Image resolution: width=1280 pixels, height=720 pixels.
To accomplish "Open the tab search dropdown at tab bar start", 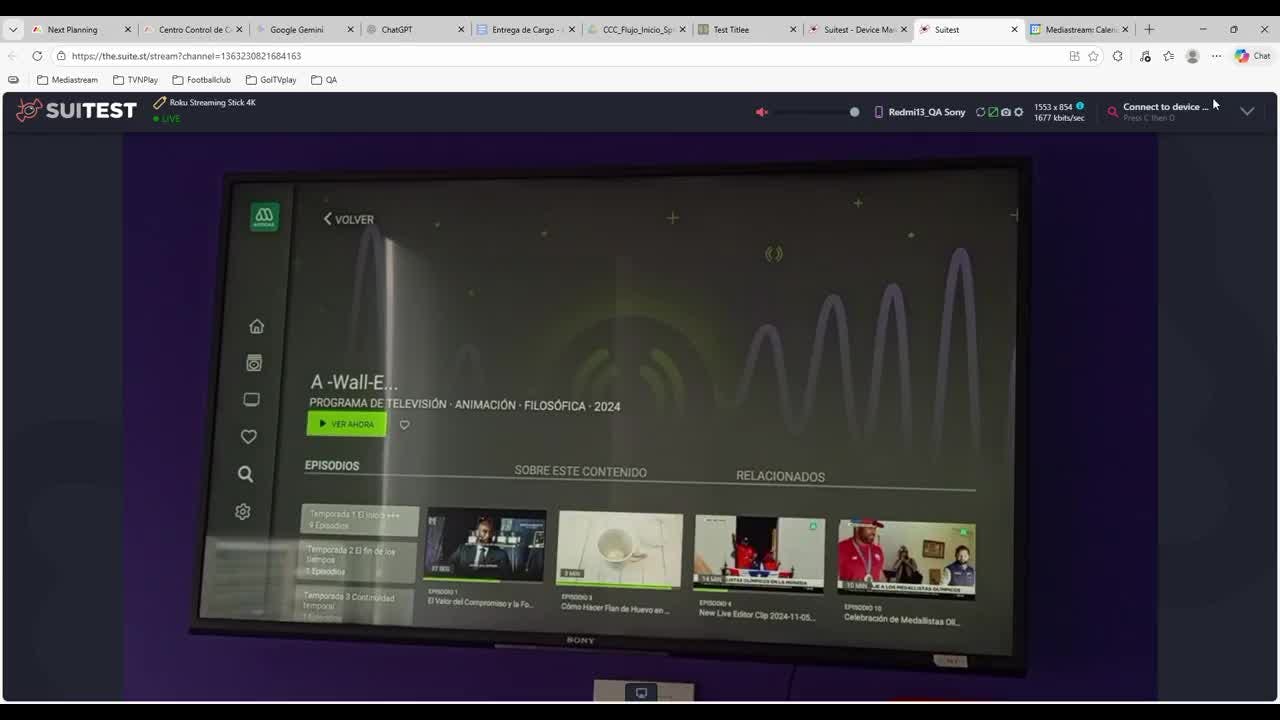I will pyautogui.click(x=13, y=30).
